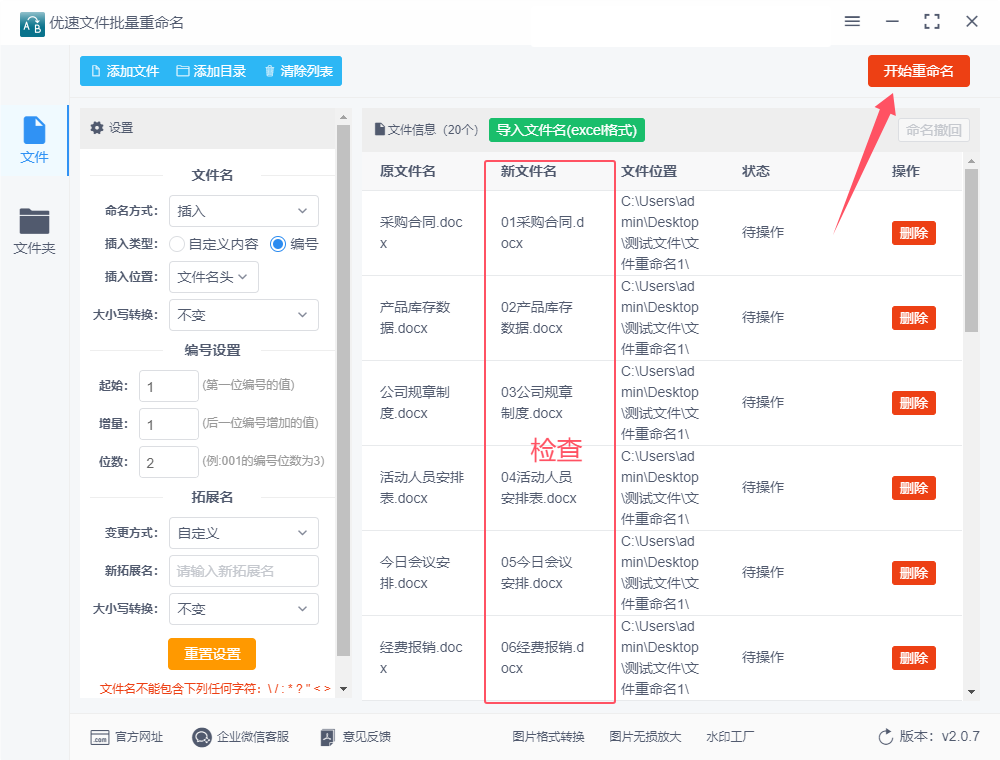
Task: Open 插入位置 dropdown showing 文件名头
Action: [214, 277]
